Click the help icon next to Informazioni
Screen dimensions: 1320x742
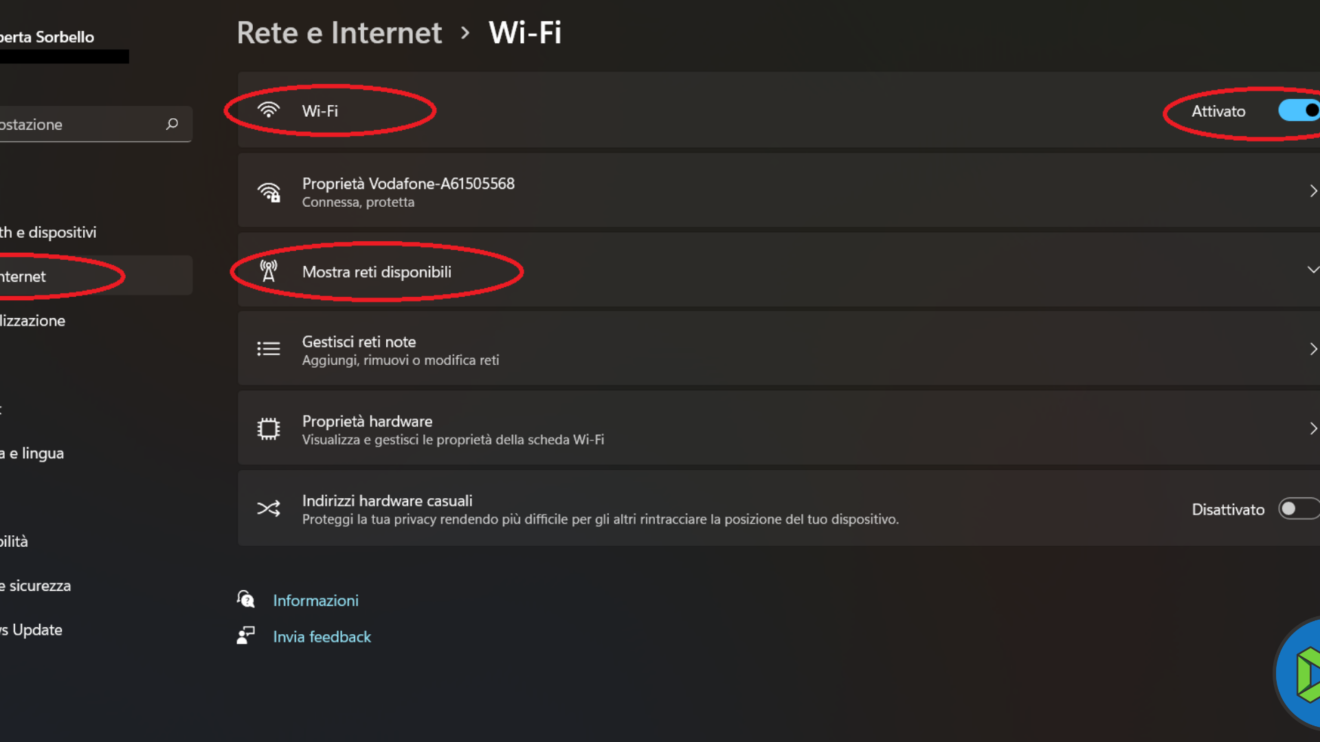tap(246, 599)
